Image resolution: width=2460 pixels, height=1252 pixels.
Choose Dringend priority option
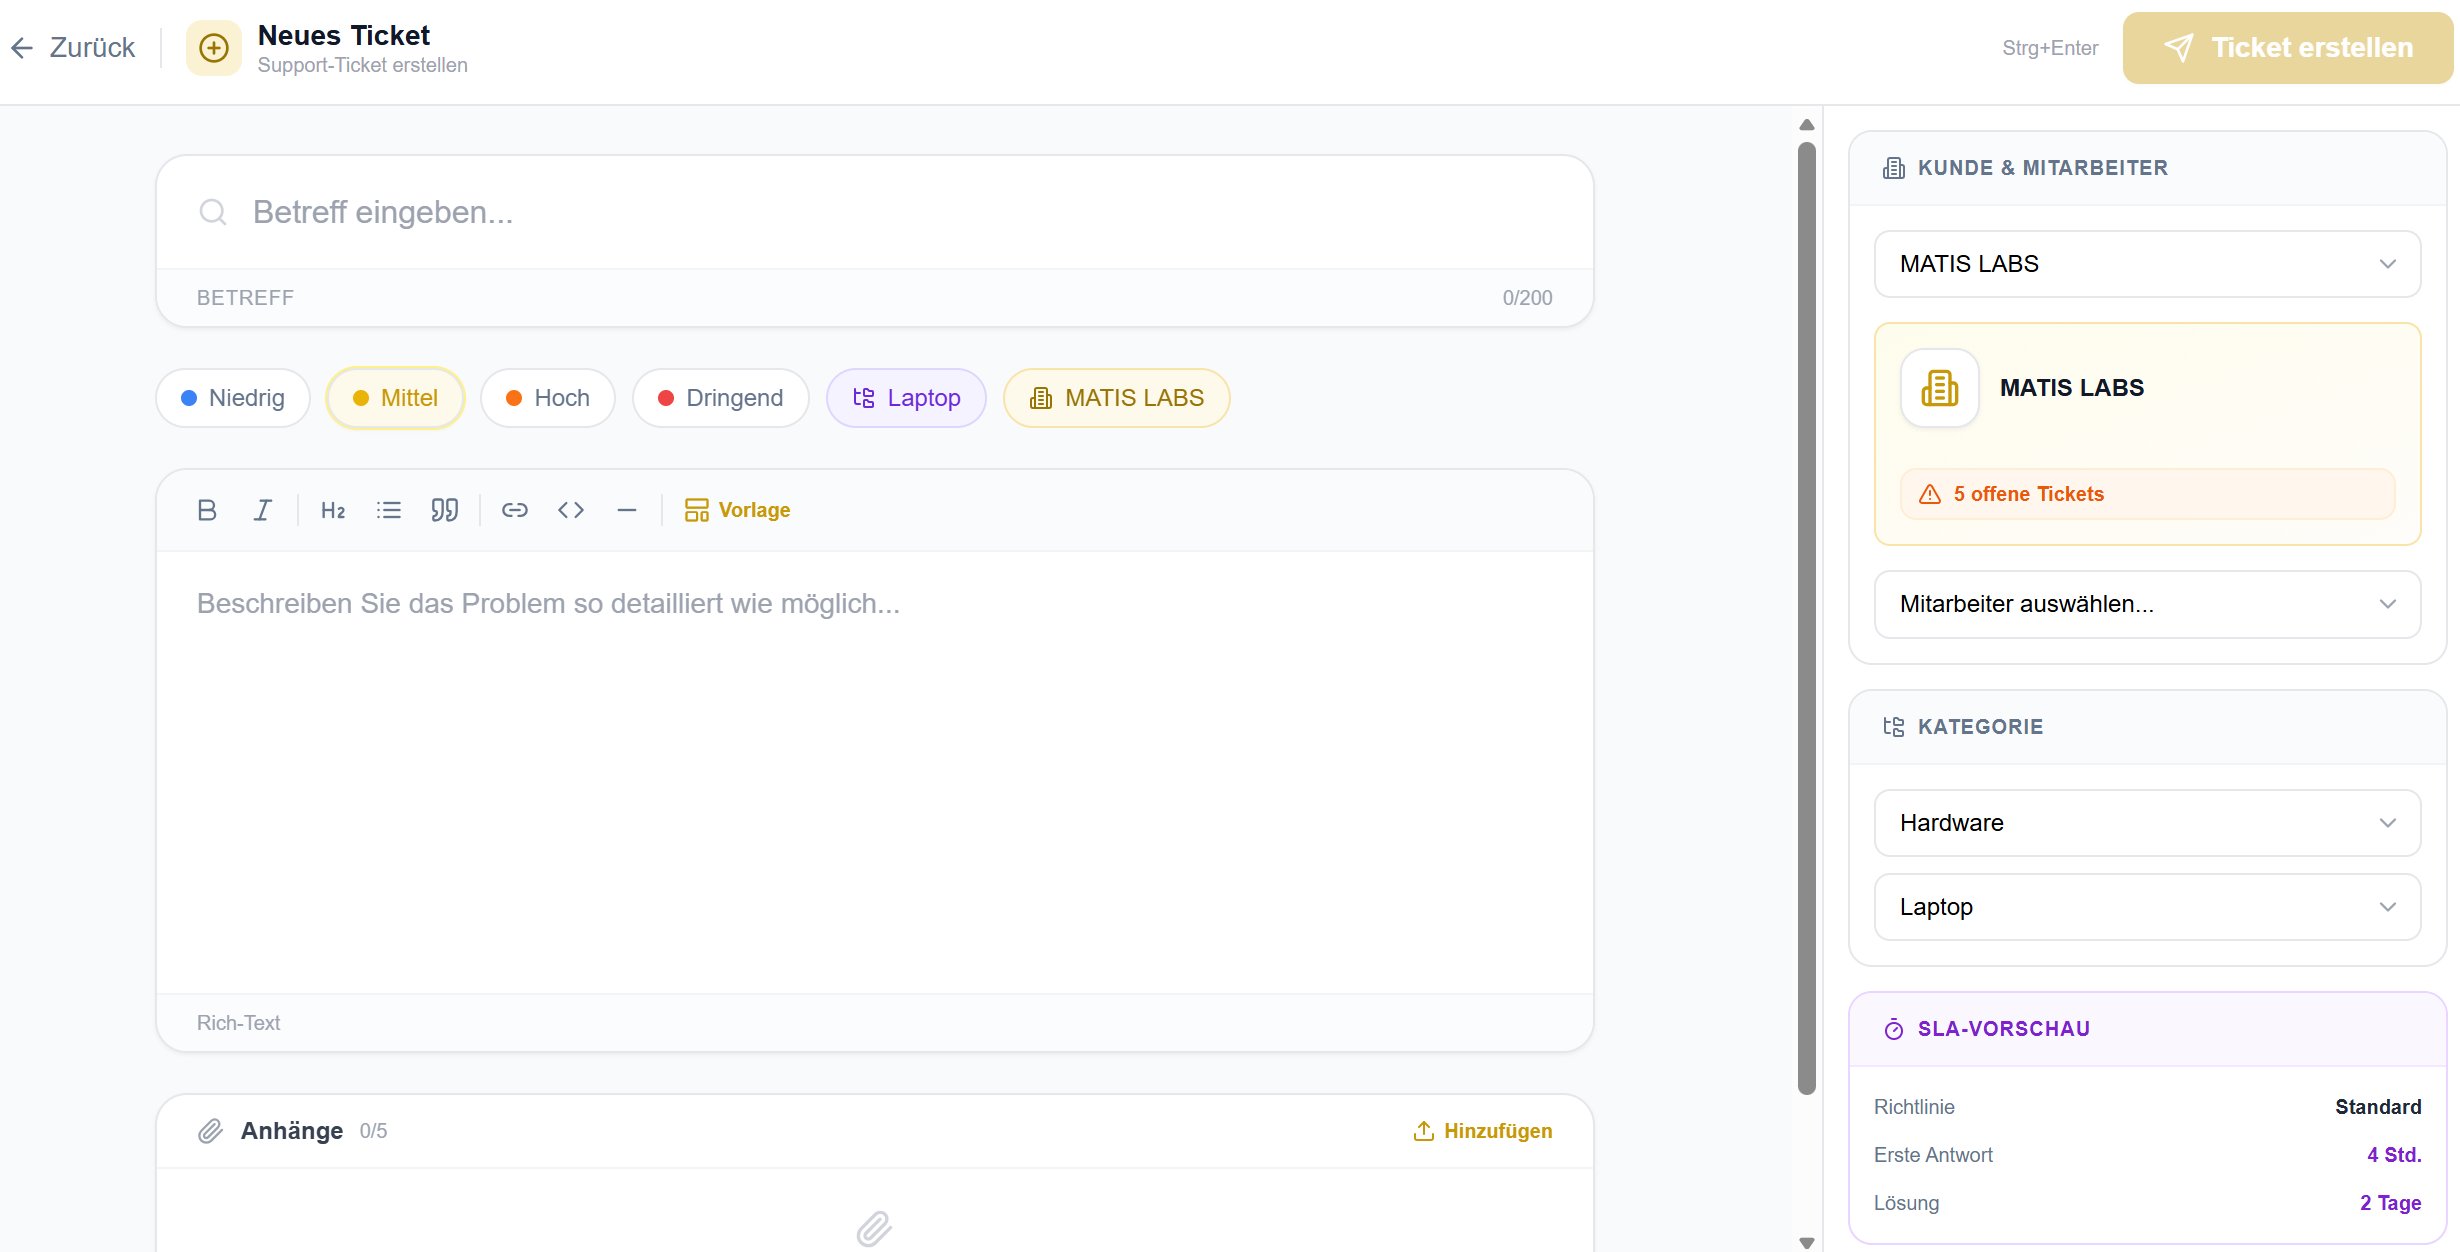point(720,398)
